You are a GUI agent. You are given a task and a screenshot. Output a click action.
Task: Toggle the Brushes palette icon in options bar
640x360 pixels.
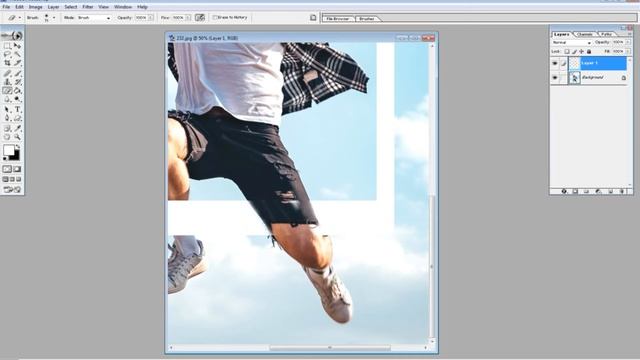313,18
